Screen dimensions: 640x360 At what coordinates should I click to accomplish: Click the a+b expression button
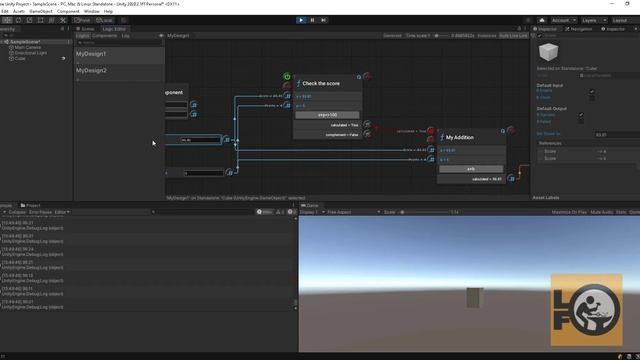click(471, 169)
